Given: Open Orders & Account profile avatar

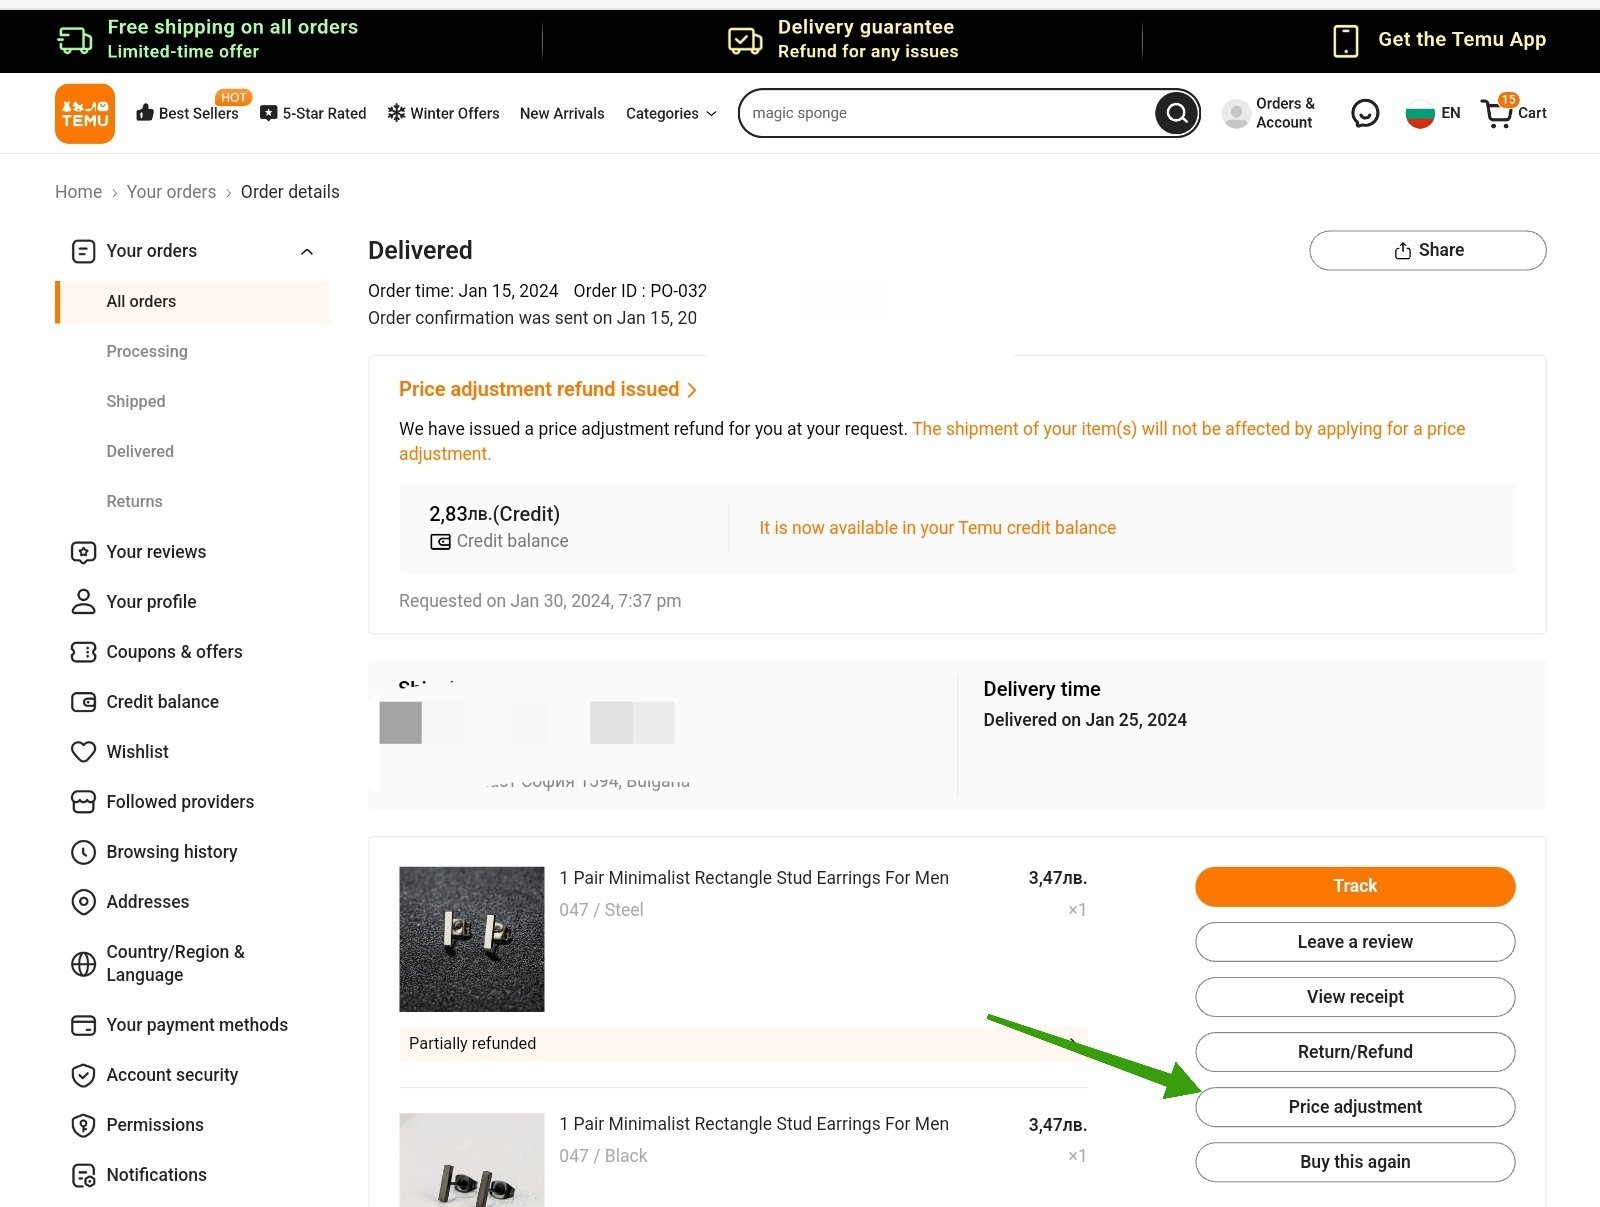Looking at the screenshot, I should point(1236,113).
